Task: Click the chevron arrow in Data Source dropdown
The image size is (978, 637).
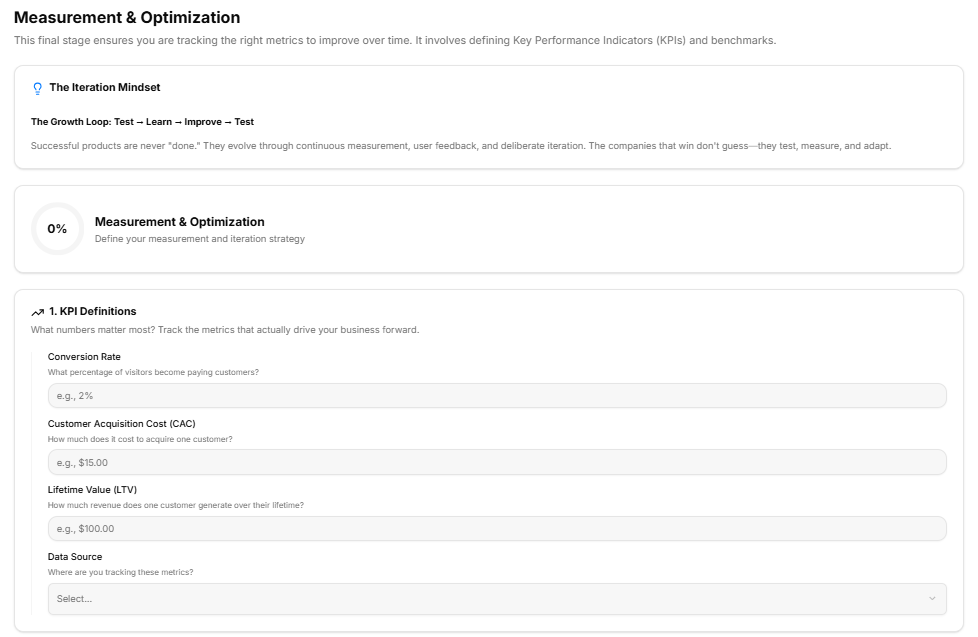Action: click(x=932, y=599)
